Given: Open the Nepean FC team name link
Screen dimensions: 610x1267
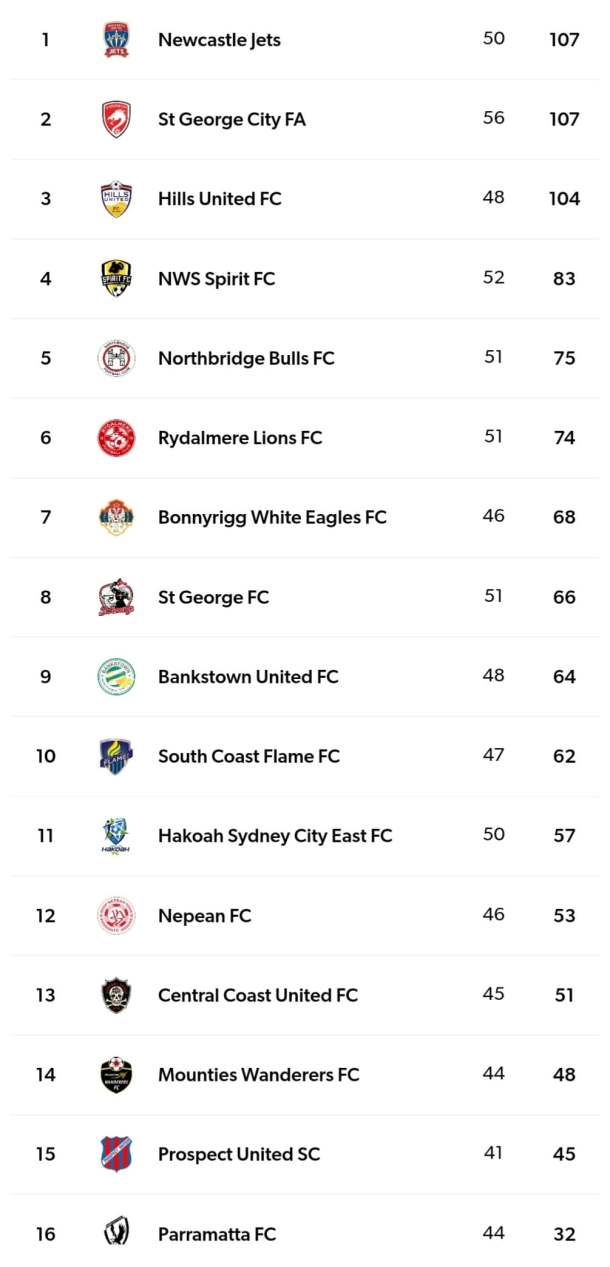Looking at the screenshot, I should [204, 916].
